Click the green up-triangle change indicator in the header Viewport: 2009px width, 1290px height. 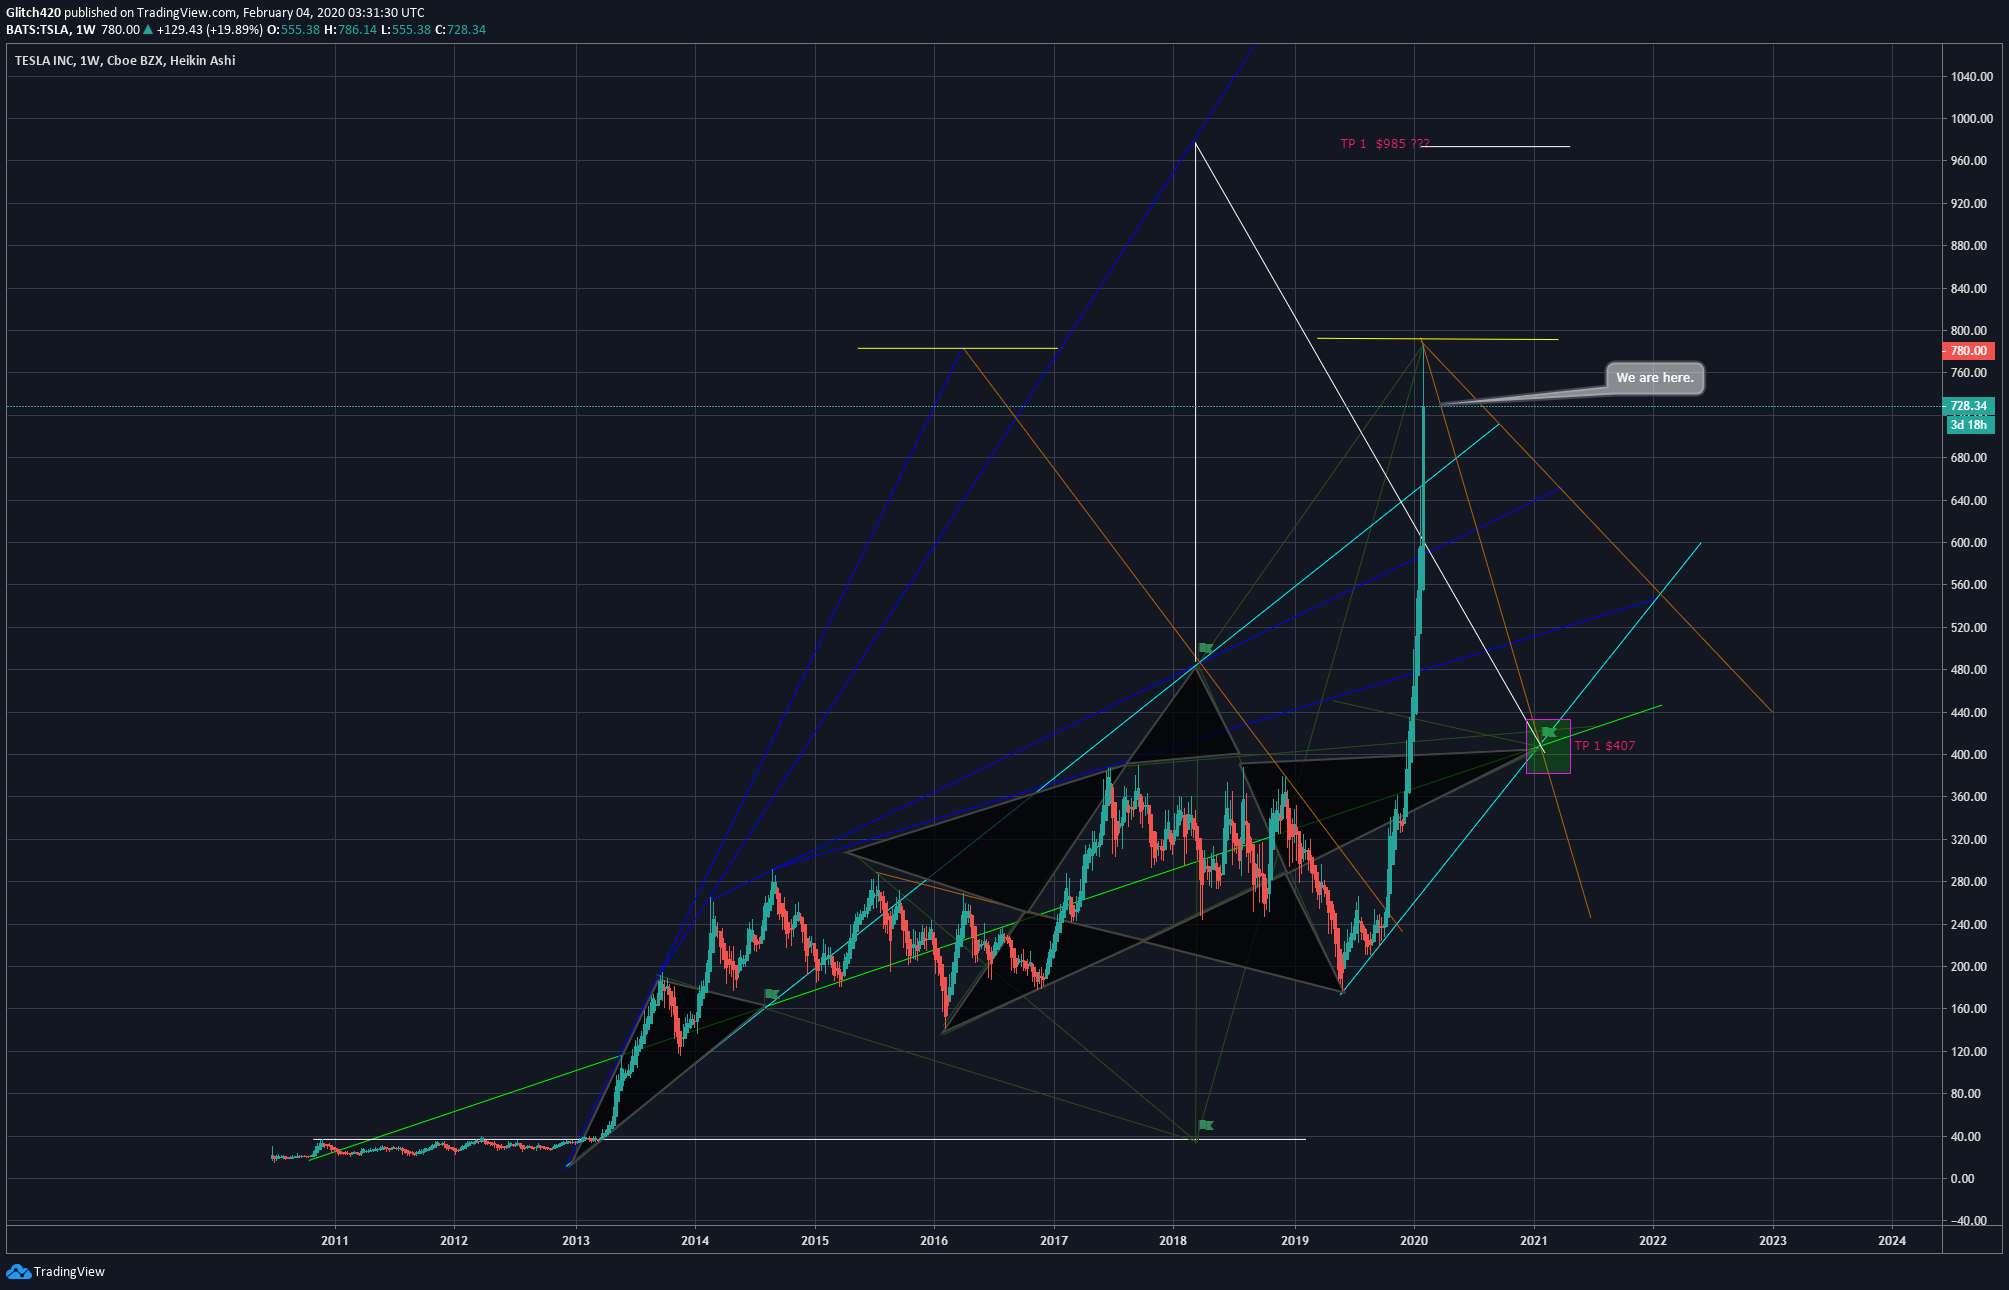click(148, 30)
